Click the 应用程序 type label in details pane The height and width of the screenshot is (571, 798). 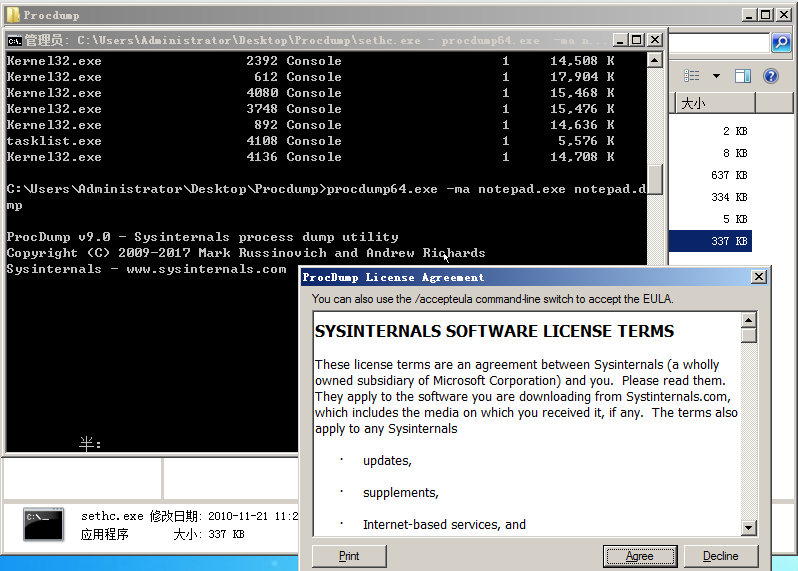point(104,534)
